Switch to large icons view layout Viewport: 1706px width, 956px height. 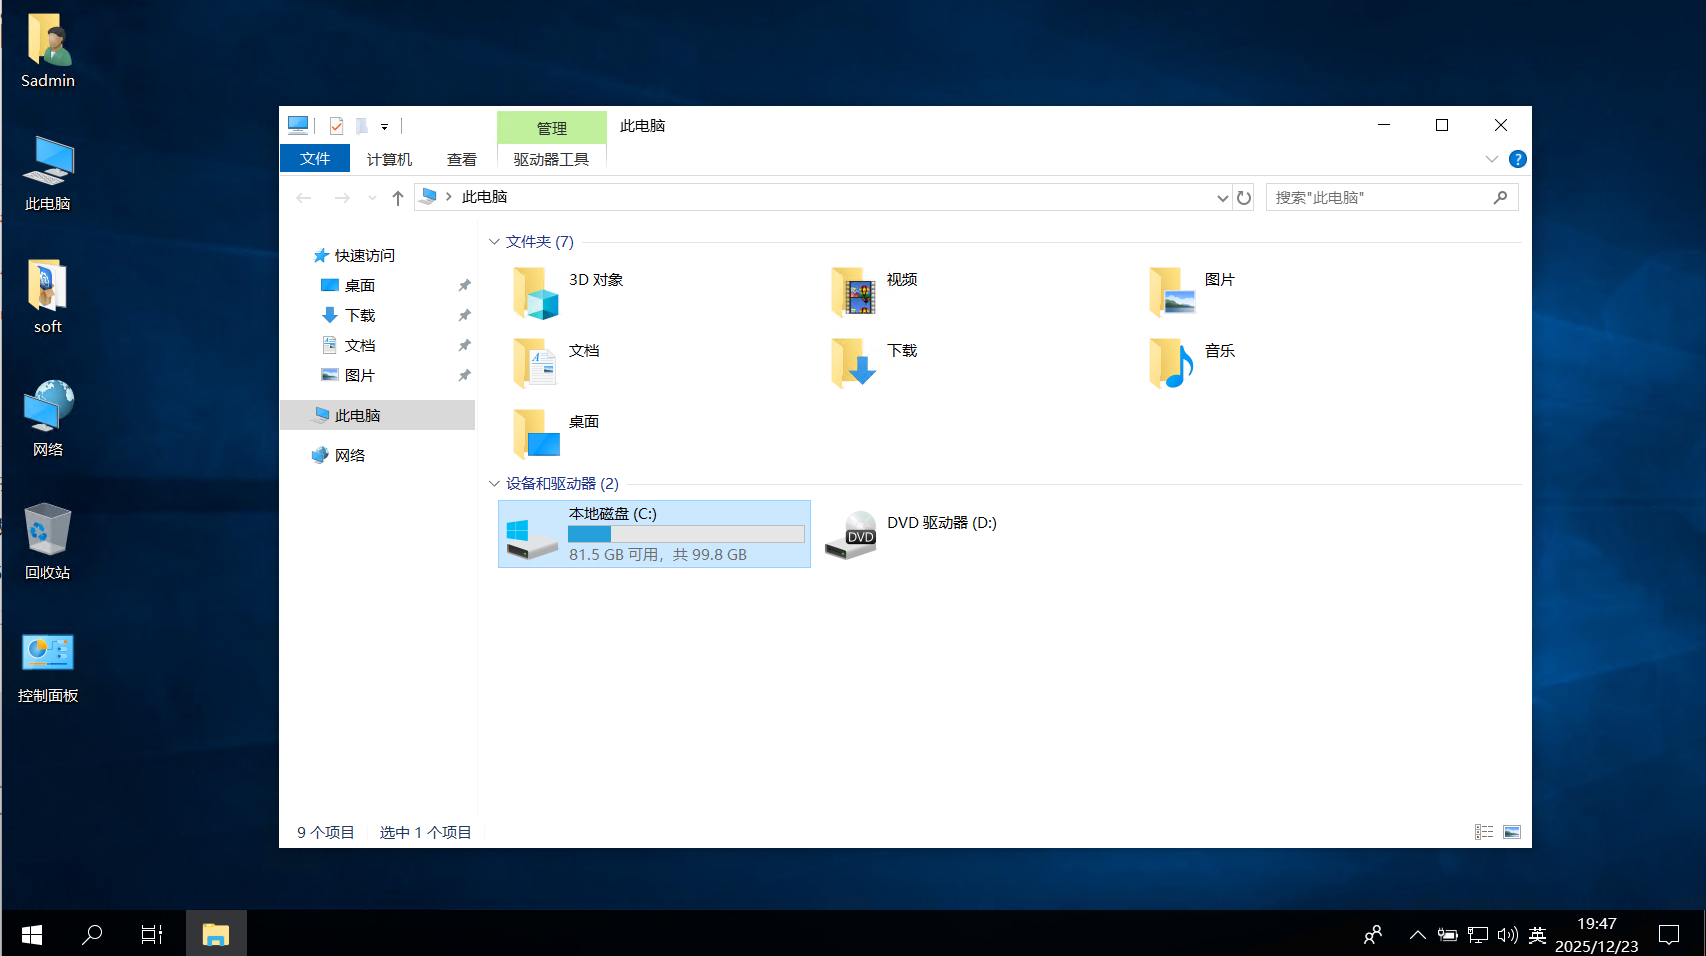click(1512, 832)
